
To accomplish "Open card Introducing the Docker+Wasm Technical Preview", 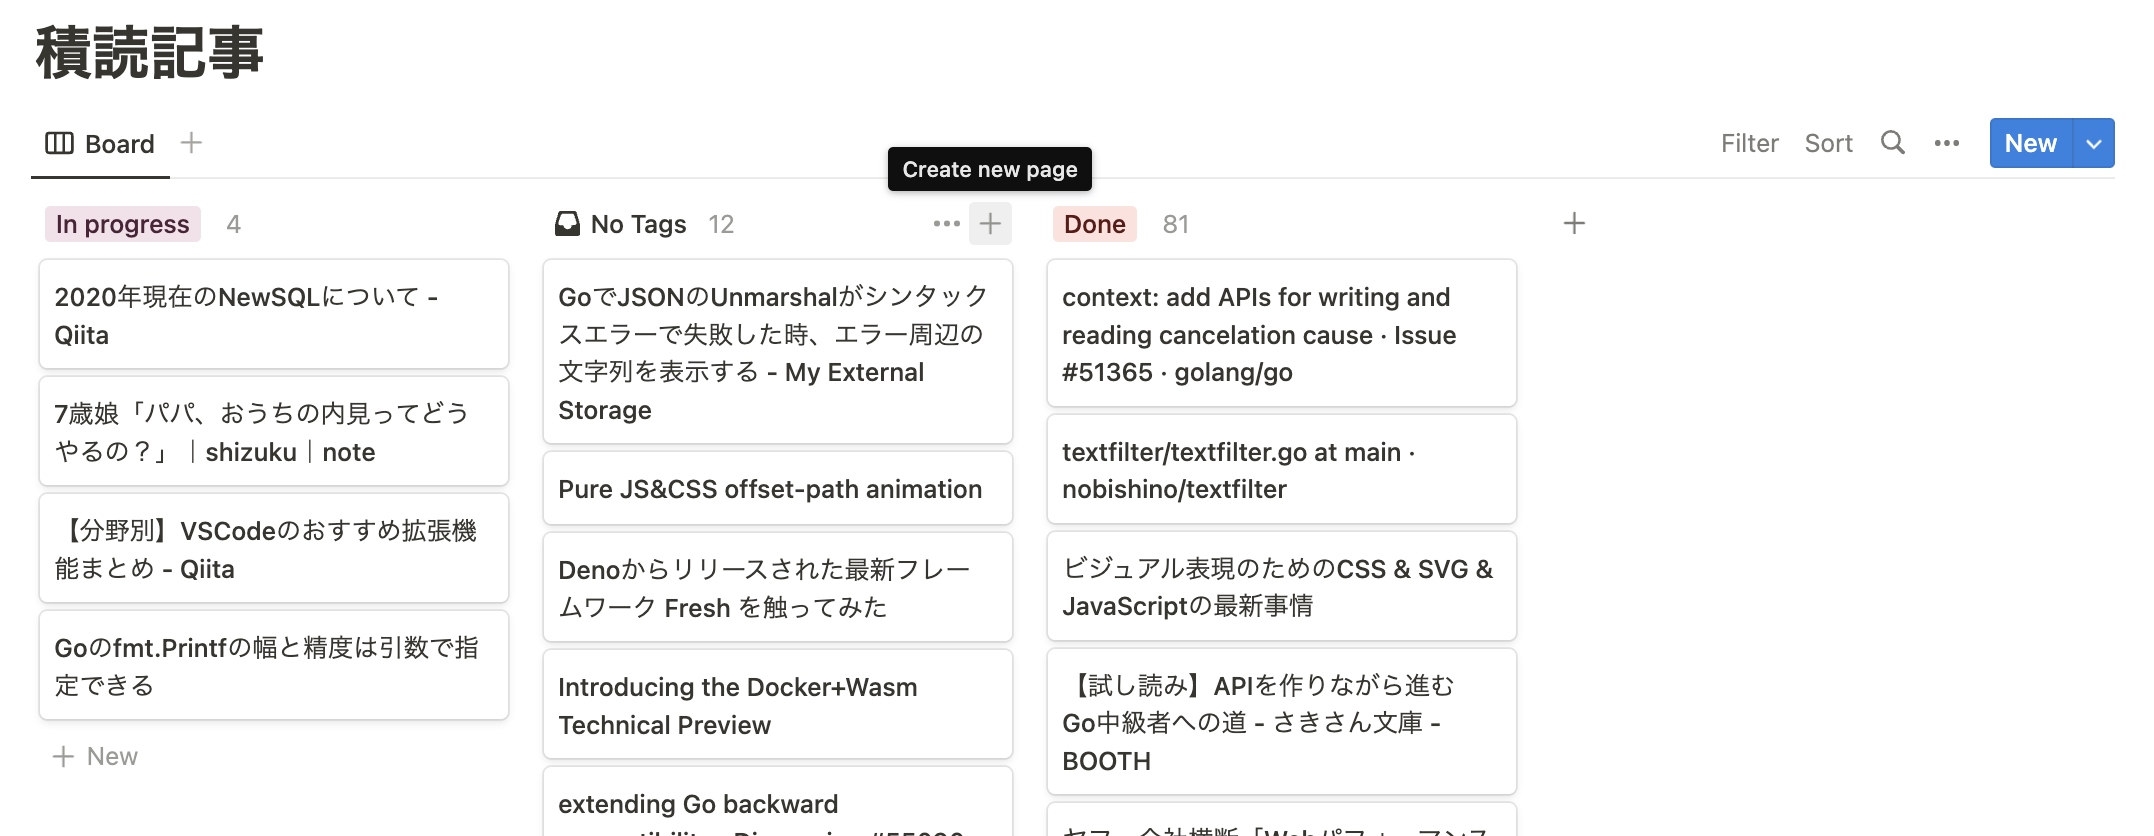I will (x=778, y=705).
